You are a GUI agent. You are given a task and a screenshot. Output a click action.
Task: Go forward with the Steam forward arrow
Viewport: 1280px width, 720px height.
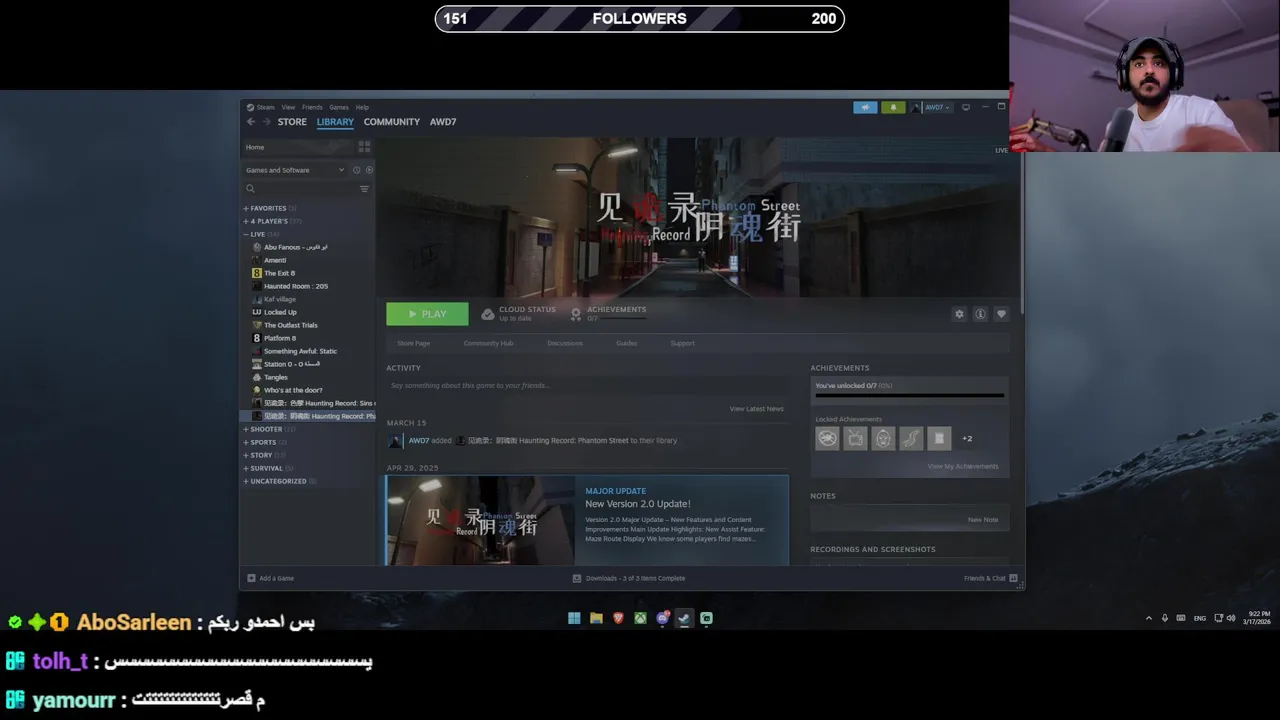click(x=266, y=122)
